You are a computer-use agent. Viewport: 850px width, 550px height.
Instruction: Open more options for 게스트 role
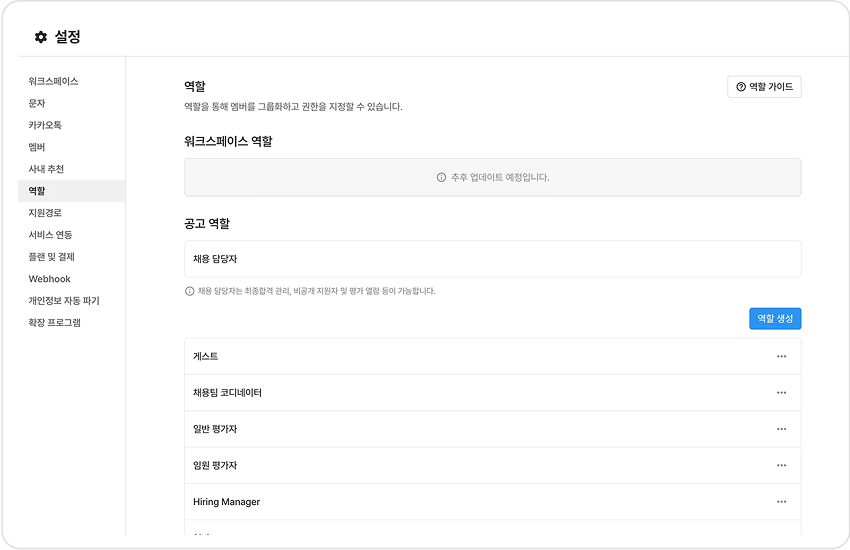pyautogui.click(x=781, y=357)
